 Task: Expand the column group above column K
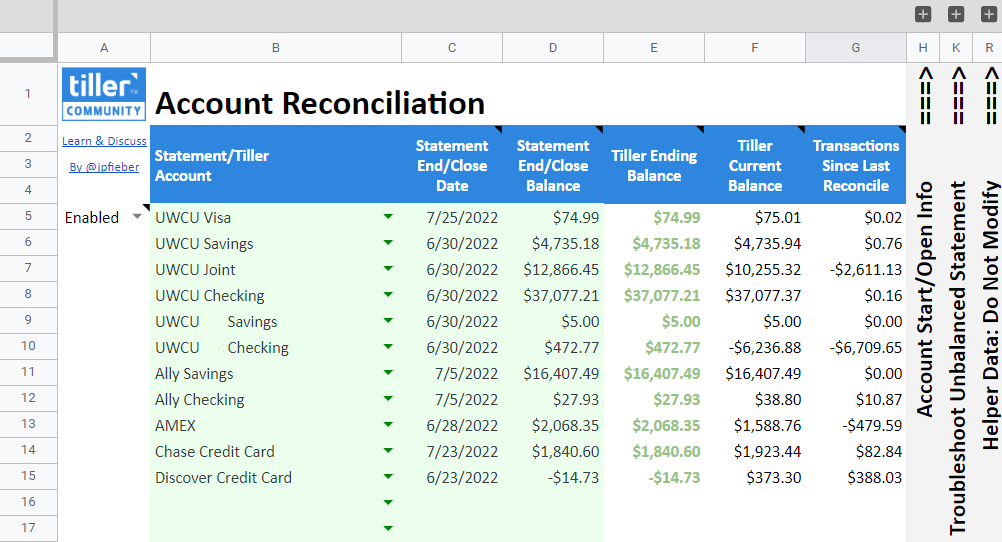[x=955, y=14]
